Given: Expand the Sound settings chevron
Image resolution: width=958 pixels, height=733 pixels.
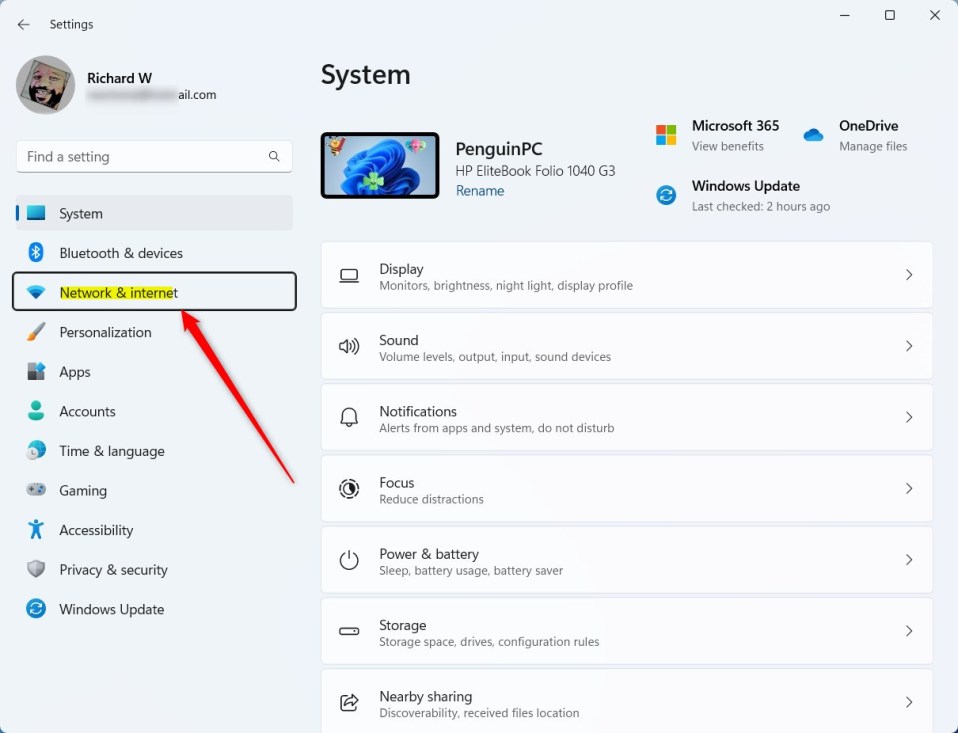Looking at the screenshot, I should (x=908, y=346).
